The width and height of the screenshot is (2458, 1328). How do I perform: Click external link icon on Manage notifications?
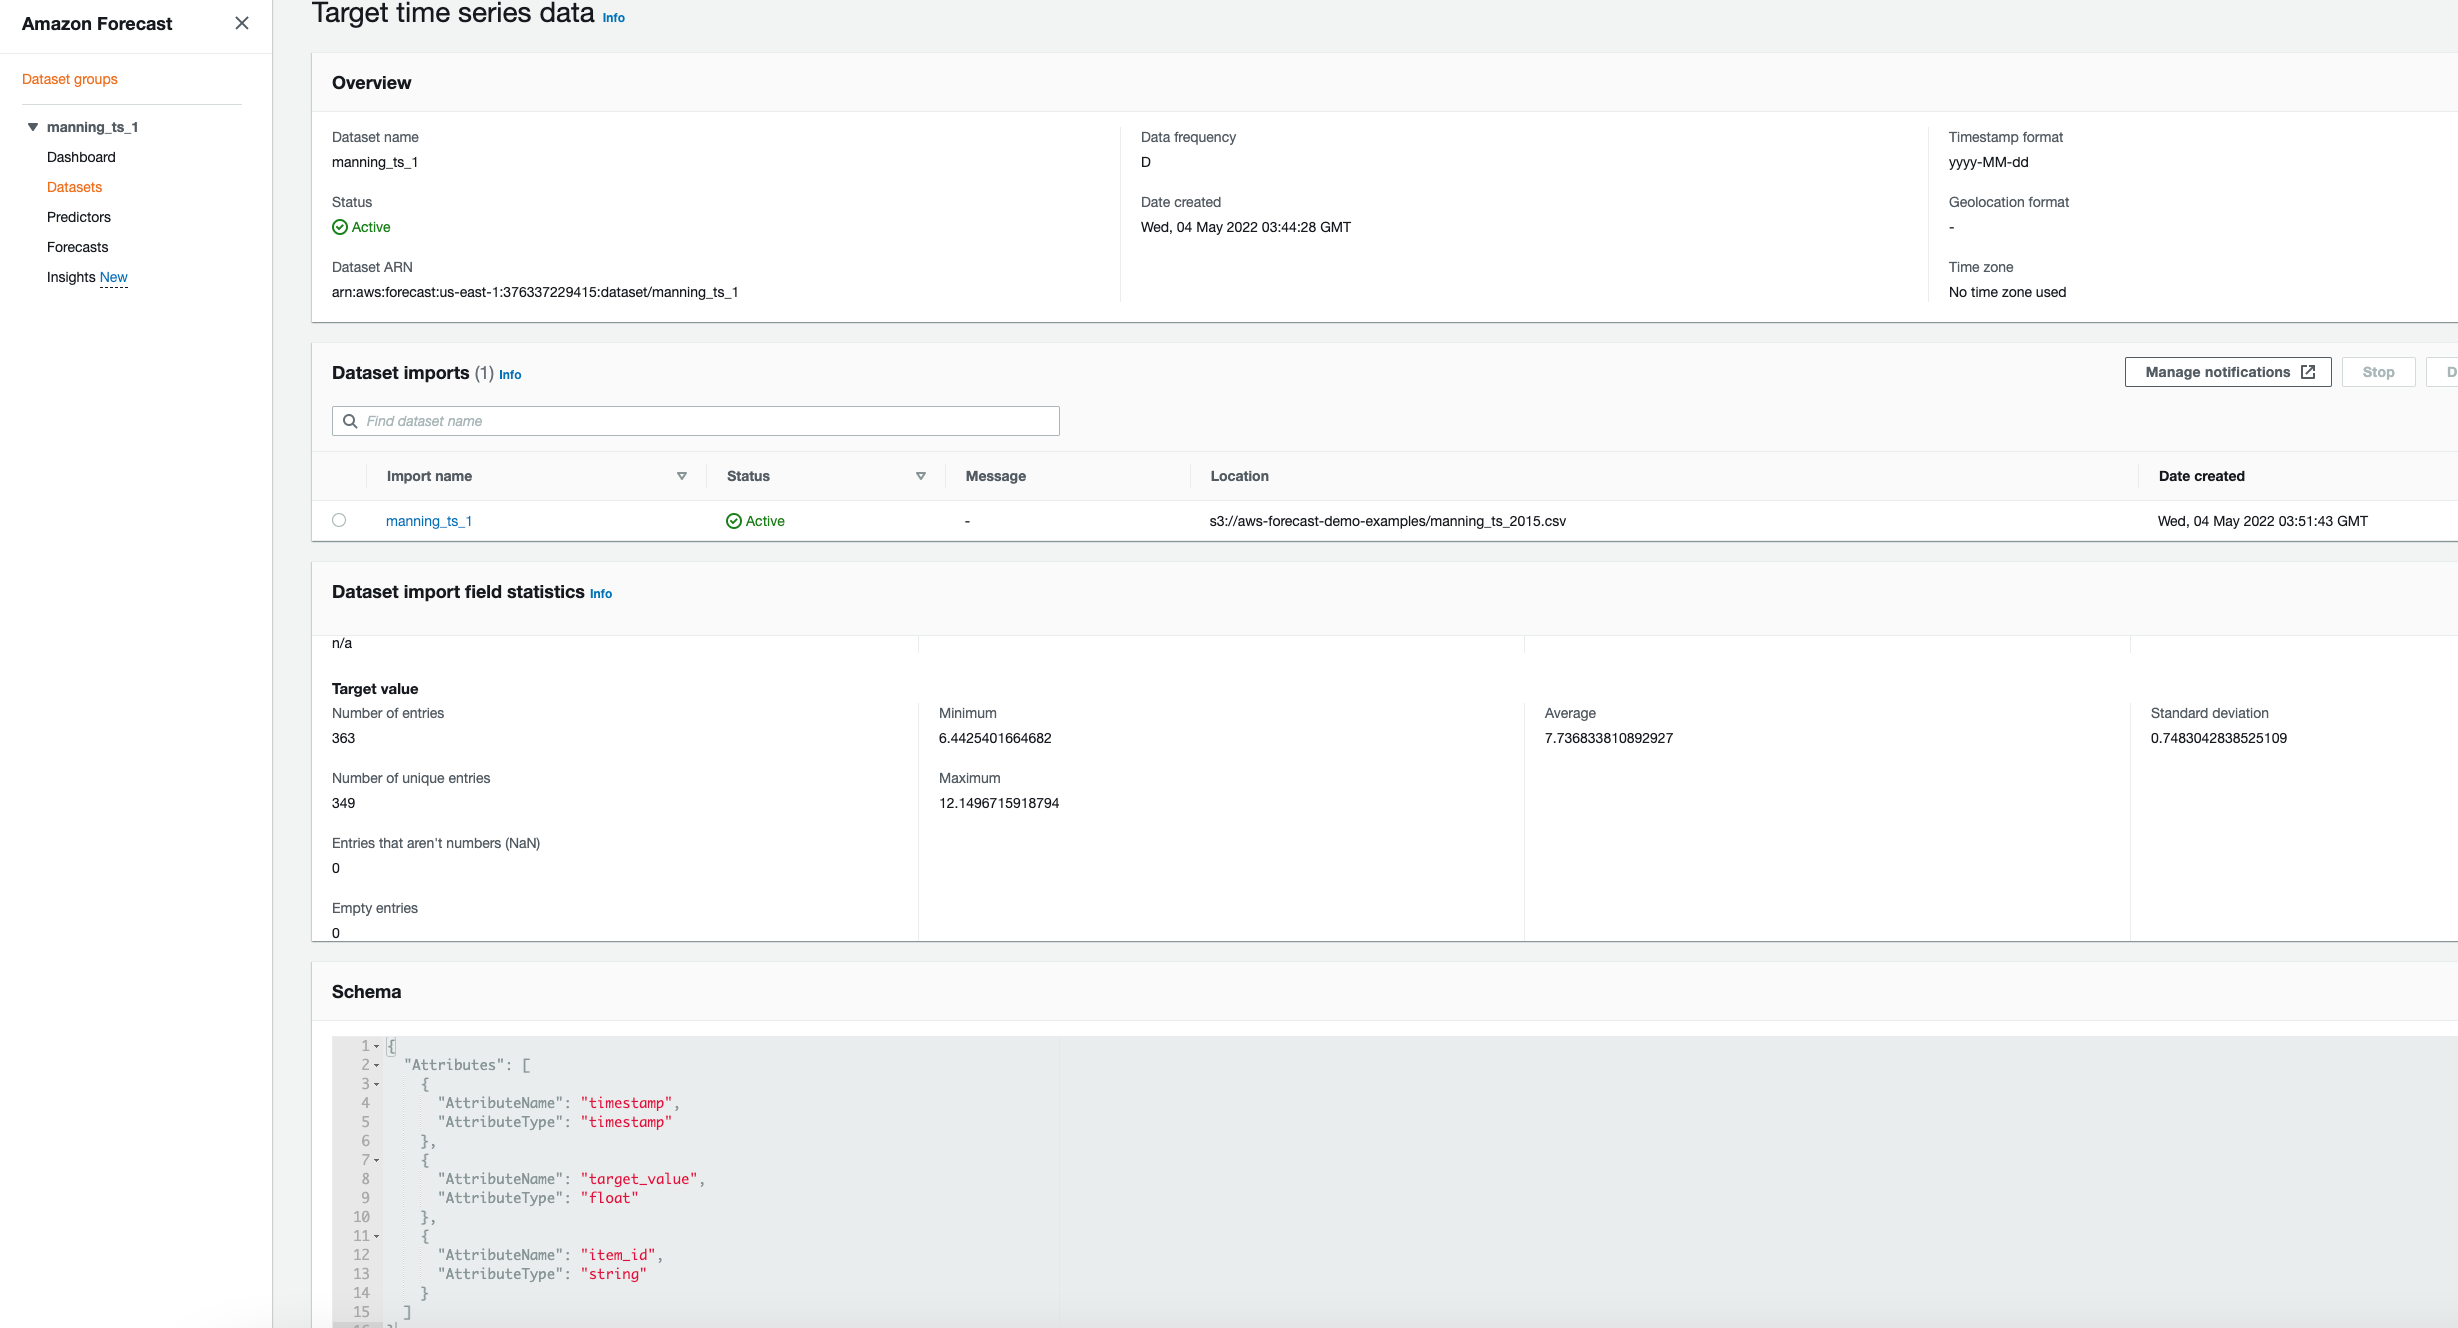2308,372
